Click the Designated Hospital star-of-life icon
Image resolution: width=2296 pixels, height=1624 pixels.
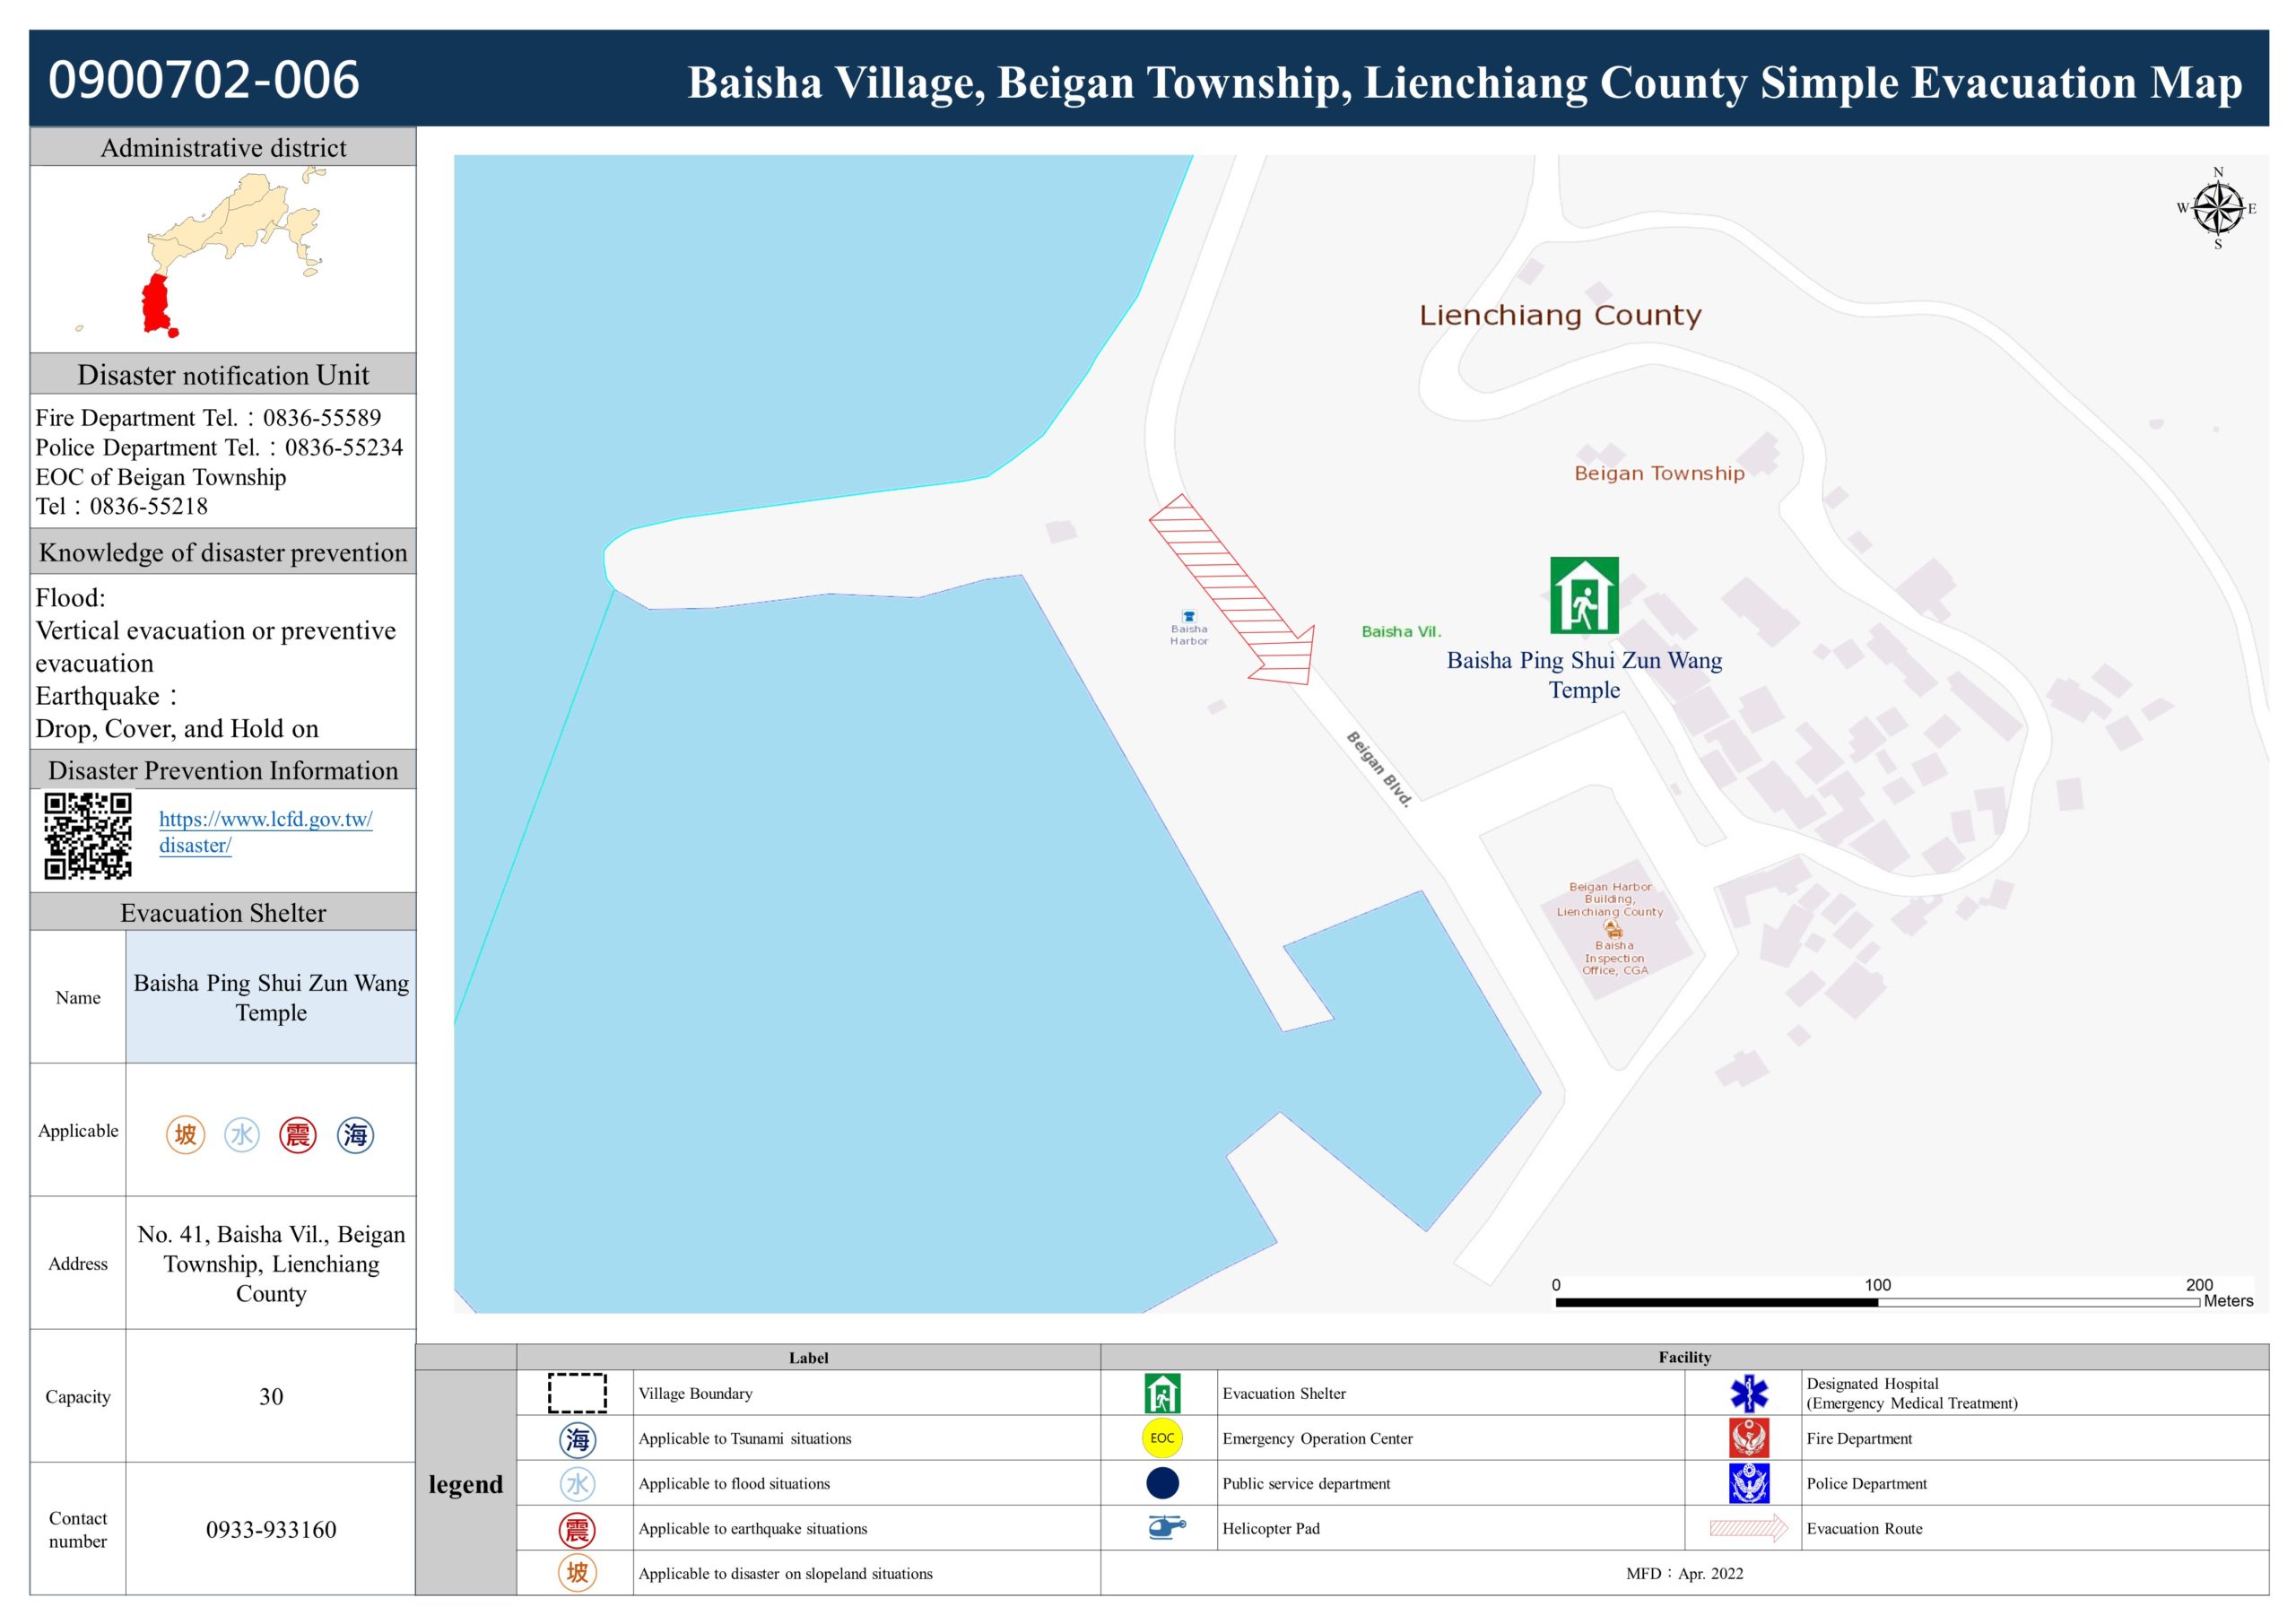pos(1749,1393)
